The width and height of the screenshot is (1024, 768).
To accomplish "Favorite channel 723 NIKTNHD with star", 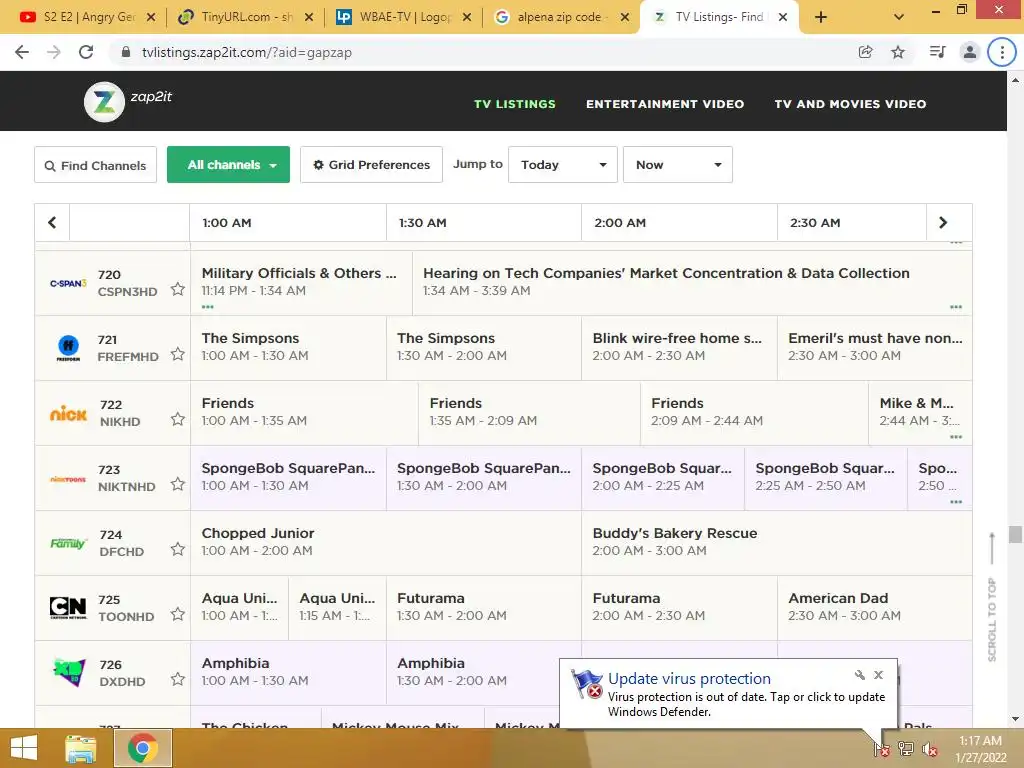I will [x=178, y=484].
